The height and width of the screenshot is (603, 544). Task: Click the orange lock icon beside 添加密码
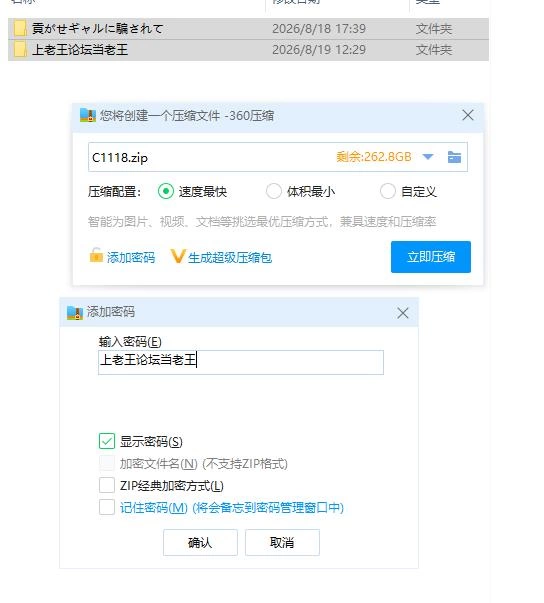[96, 255]
